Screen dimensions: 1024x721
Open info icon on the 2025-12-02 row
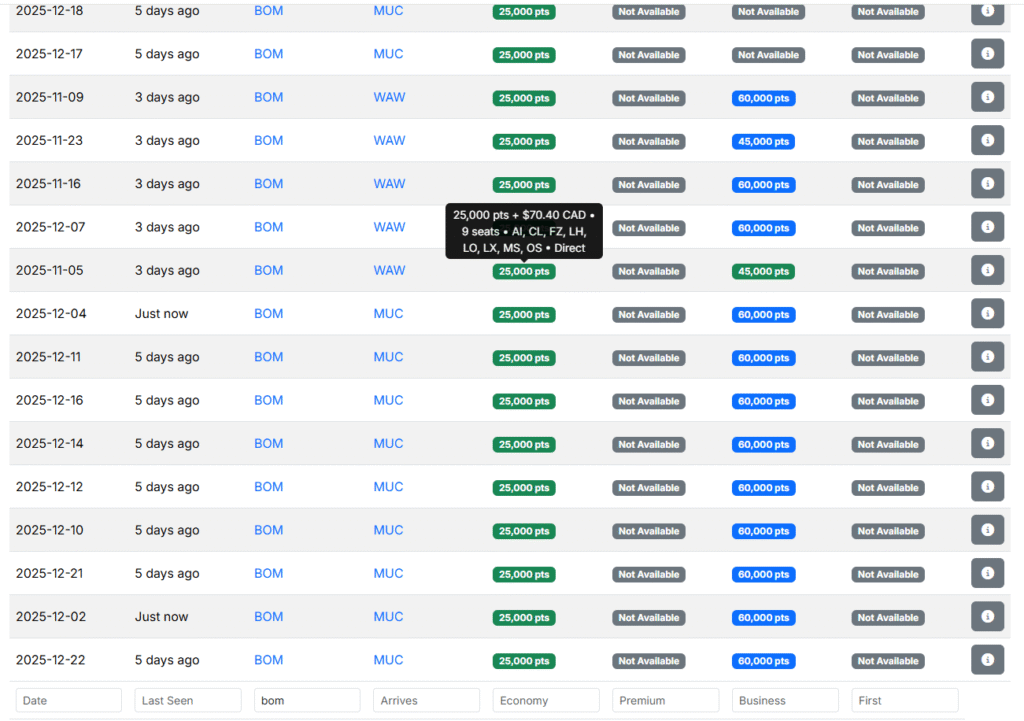987,617
